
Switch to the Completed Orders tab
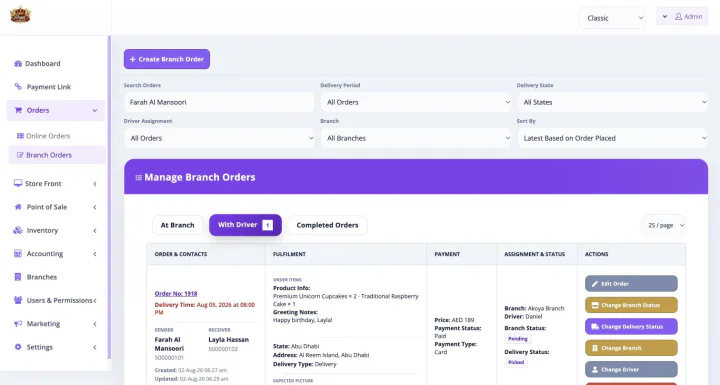coord(327,225)
